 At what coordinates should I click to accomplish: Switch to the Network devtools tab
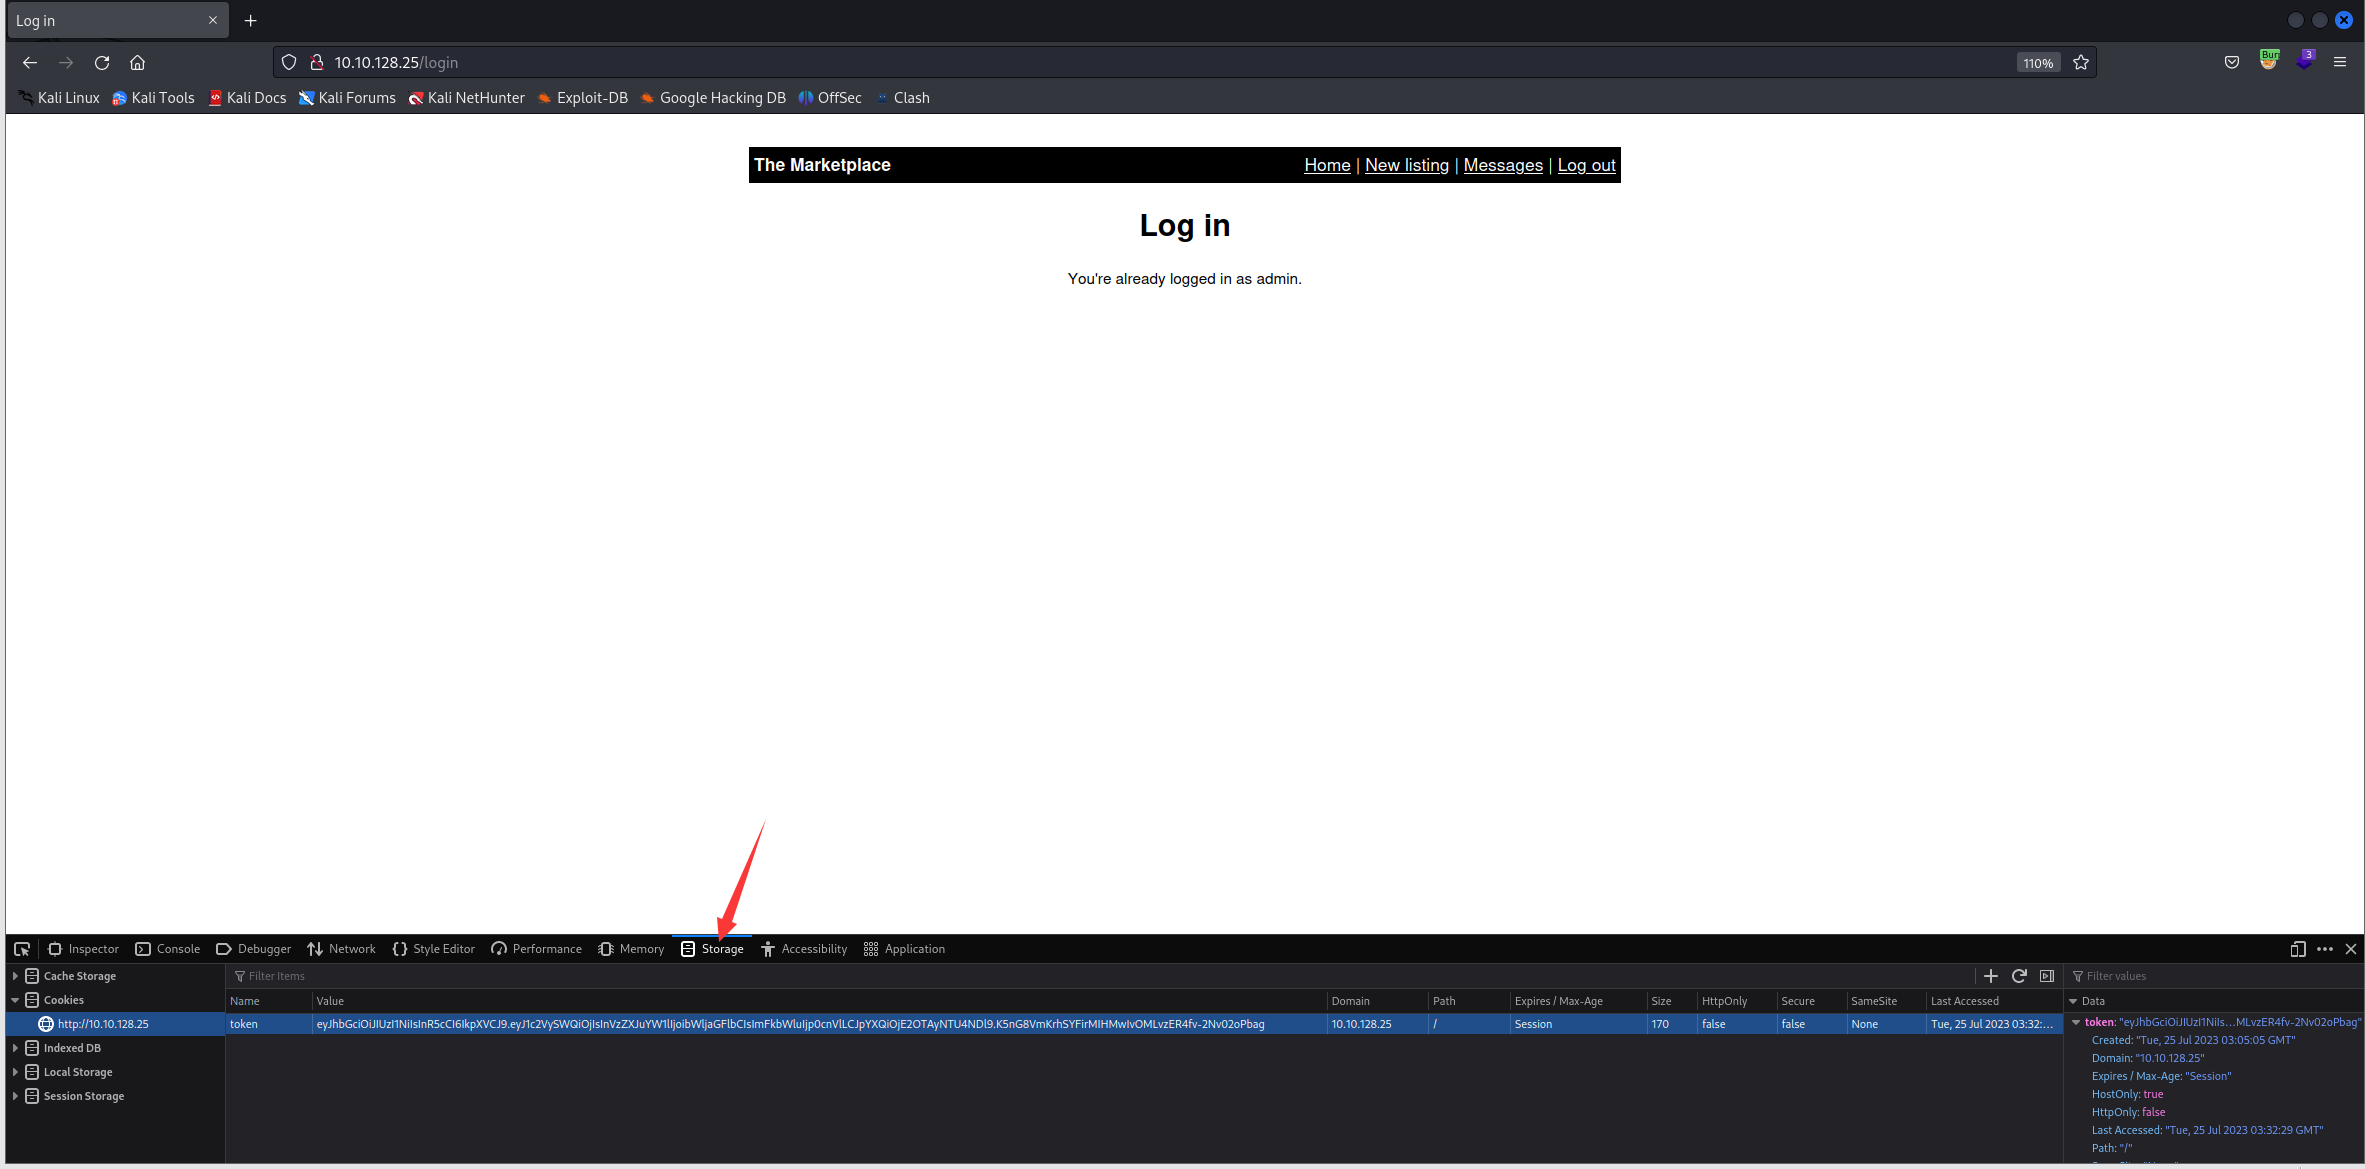point(342,949)
